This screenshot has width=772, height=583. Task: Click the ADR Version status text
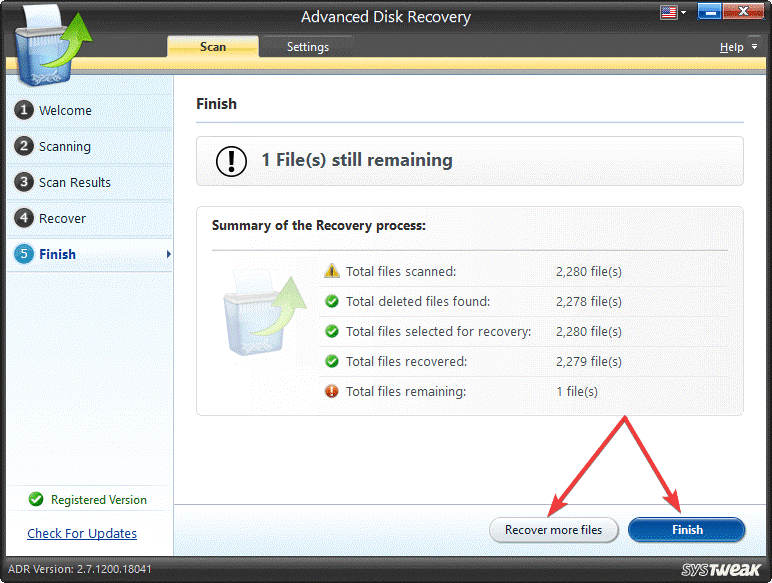click(x=80, y=569)
